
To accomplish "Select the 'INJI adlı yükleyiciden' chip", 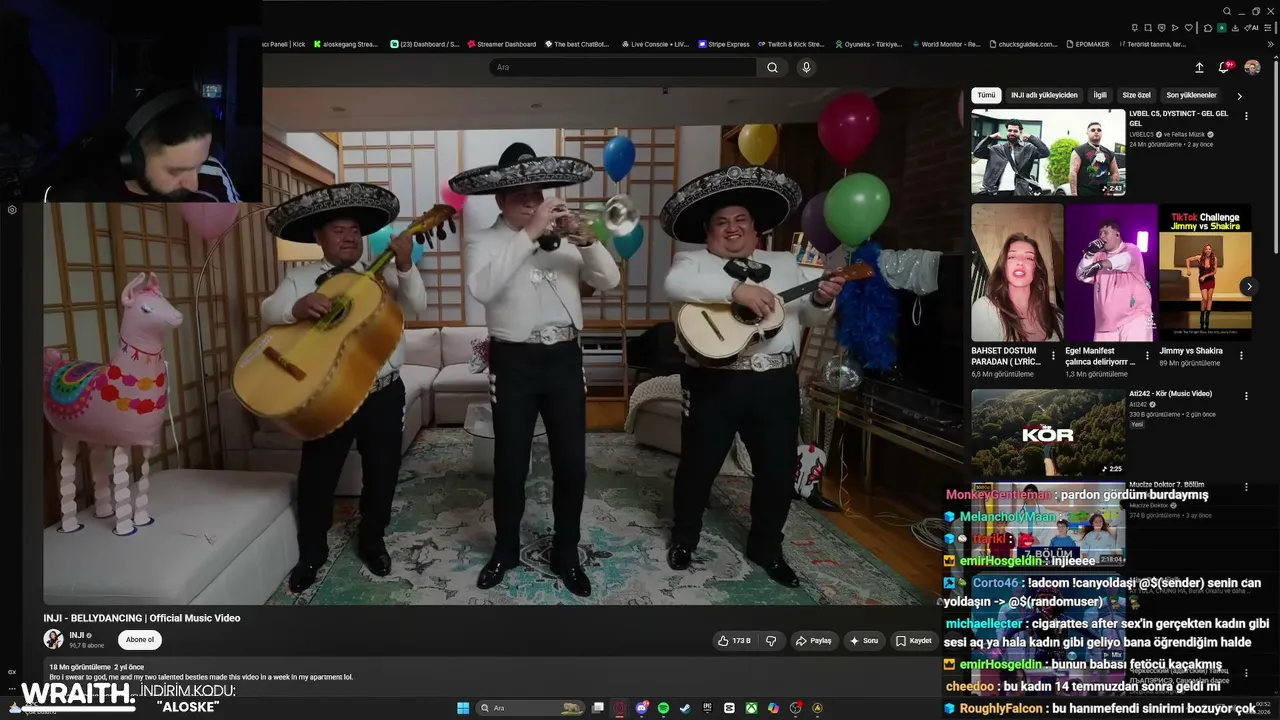I will click(1044, 95).
